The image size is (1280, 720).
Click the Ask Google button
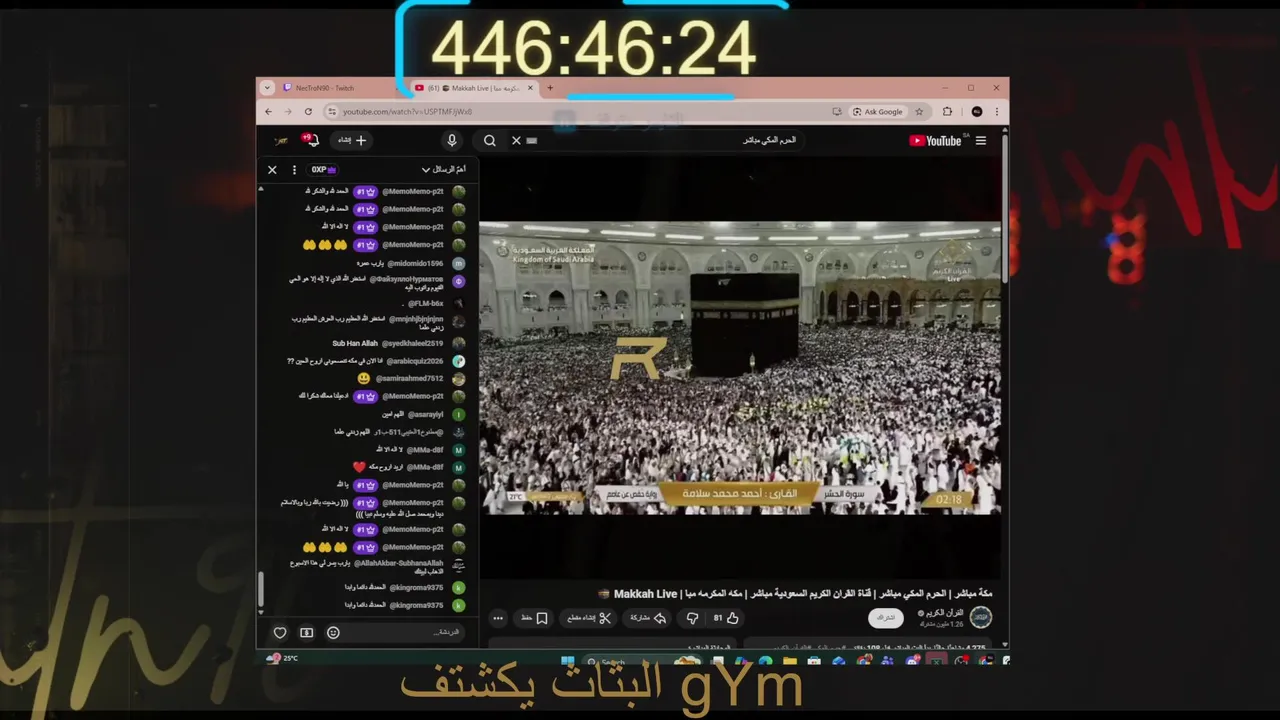pos(878,111)
